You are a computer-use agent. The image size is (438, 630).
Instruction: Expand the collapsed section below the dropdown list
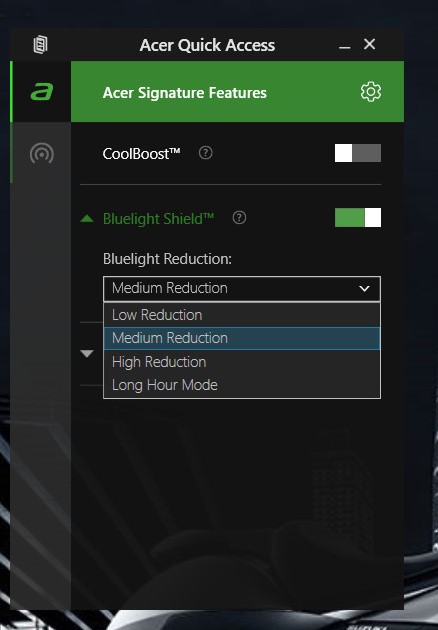coord(87,354)
